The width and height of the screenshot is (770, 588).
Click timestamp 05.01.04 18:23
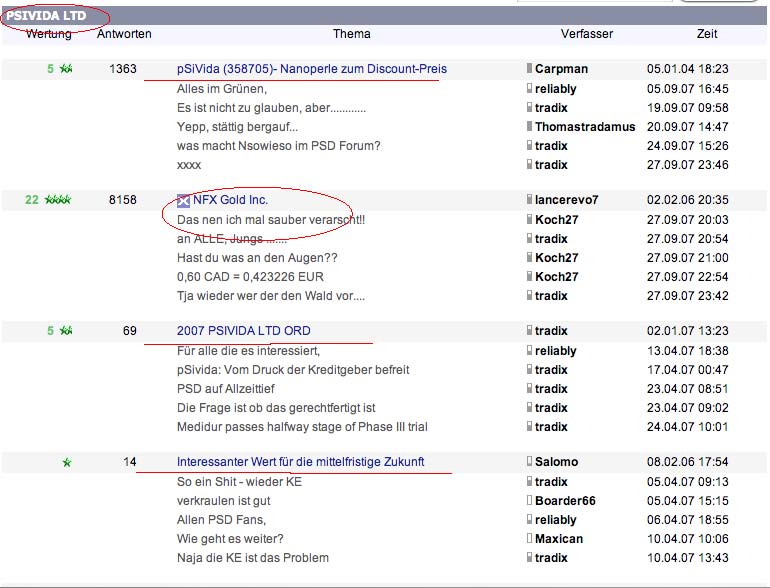pyautogui.click(x=688, y=69)
